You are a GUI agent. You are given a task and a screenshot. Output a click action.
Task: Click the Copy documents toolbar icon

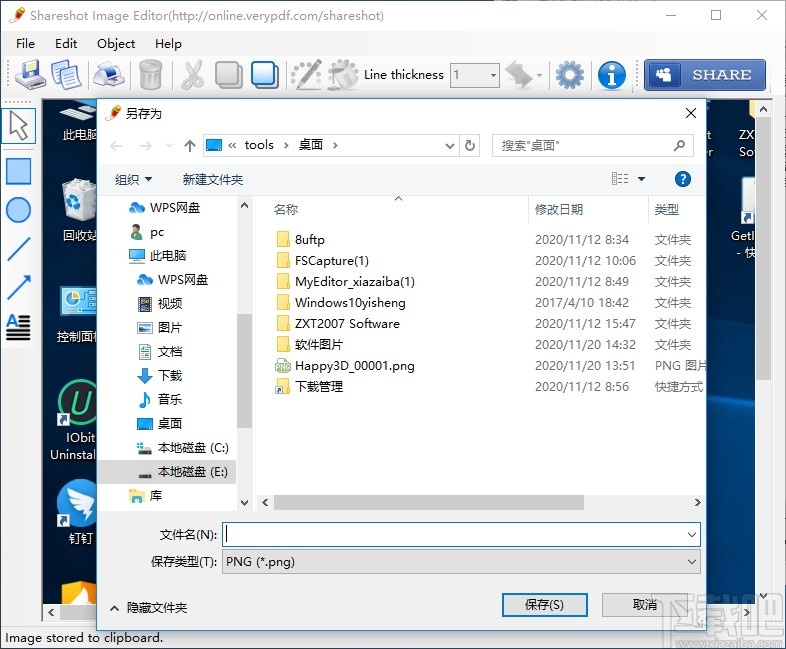pos(66,75)
